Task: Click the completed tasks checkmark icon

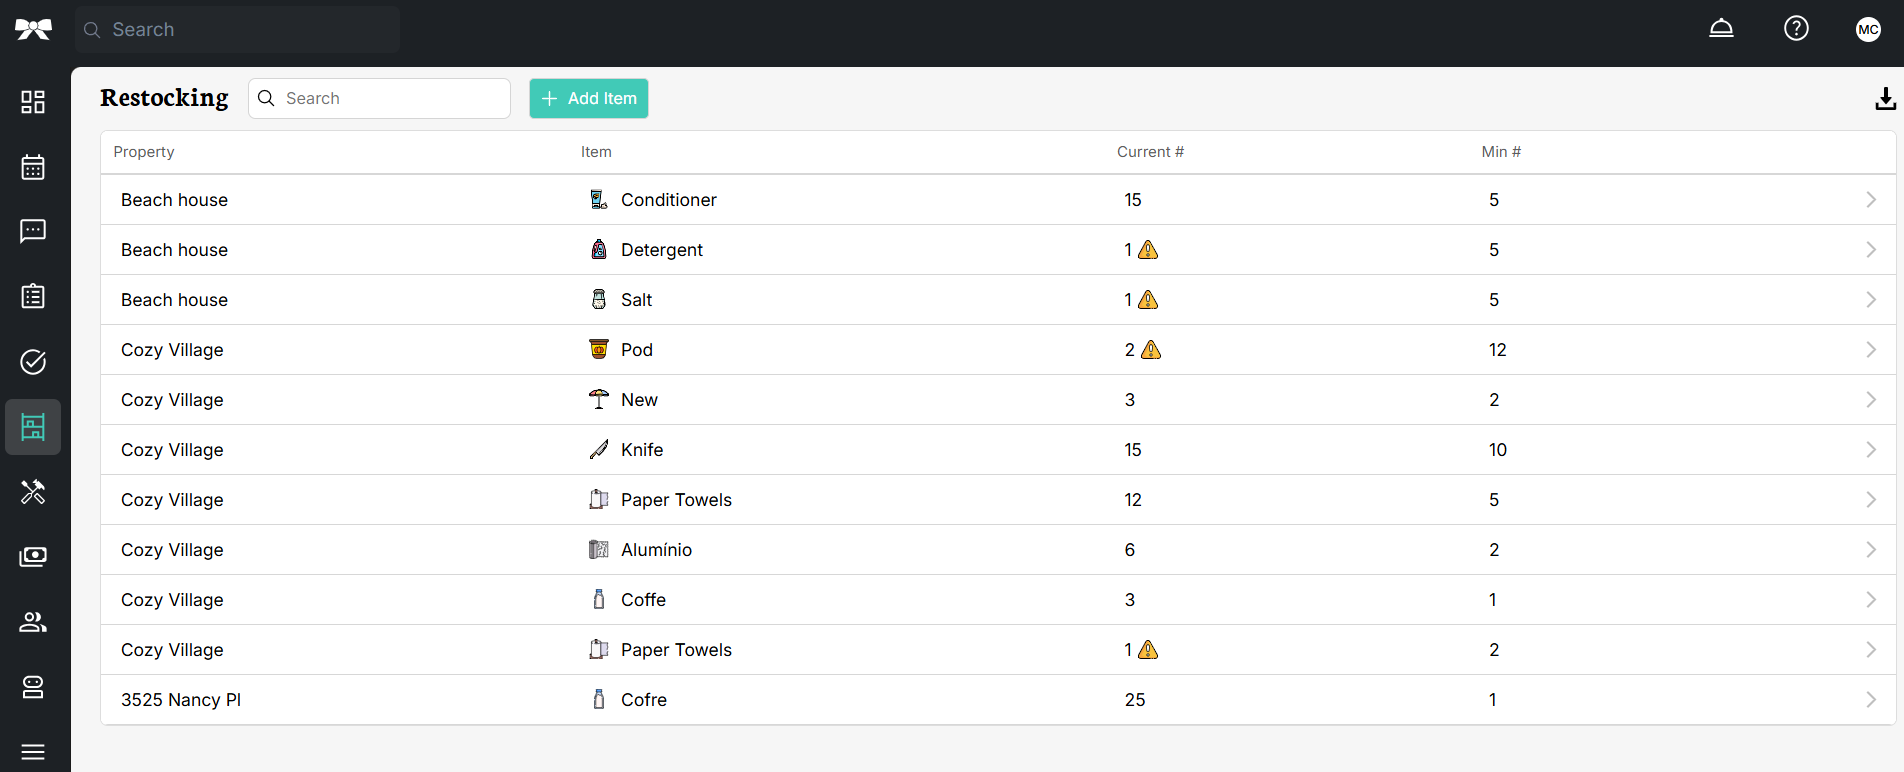Action: click(33, 362)
